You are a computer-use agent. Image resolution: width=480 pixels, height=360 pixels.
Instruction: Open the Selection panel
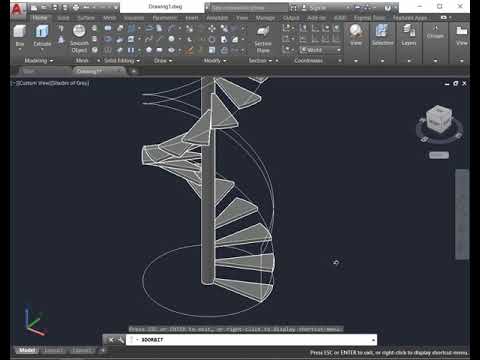coord(383,35)
